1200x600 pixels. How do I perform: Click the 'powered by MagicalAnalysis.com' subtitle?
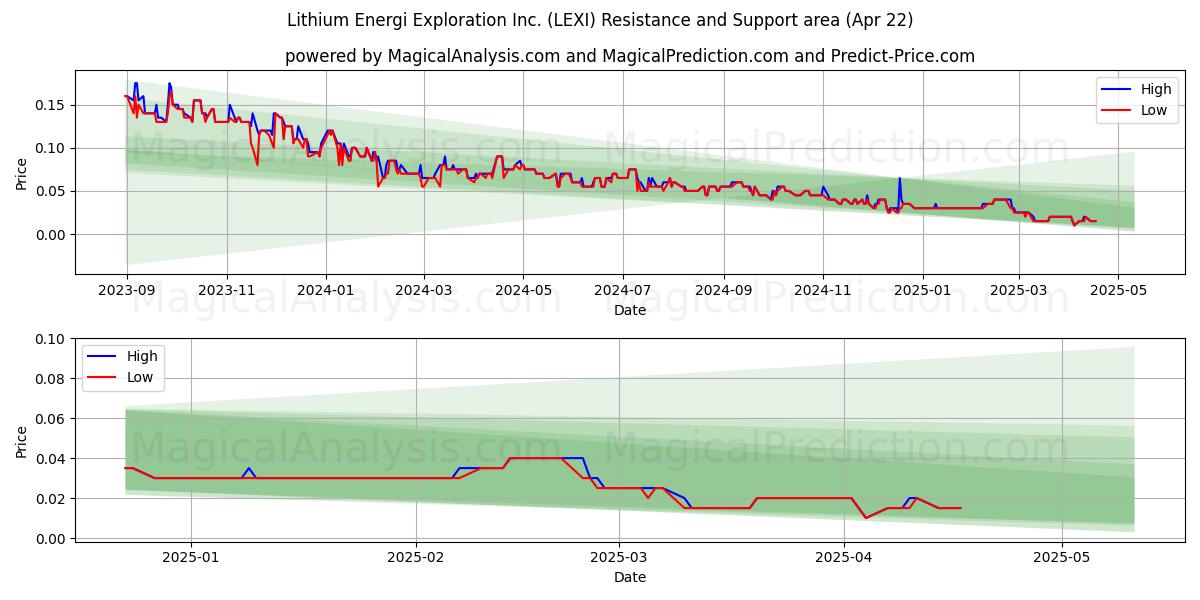click(x=630, y=56)
